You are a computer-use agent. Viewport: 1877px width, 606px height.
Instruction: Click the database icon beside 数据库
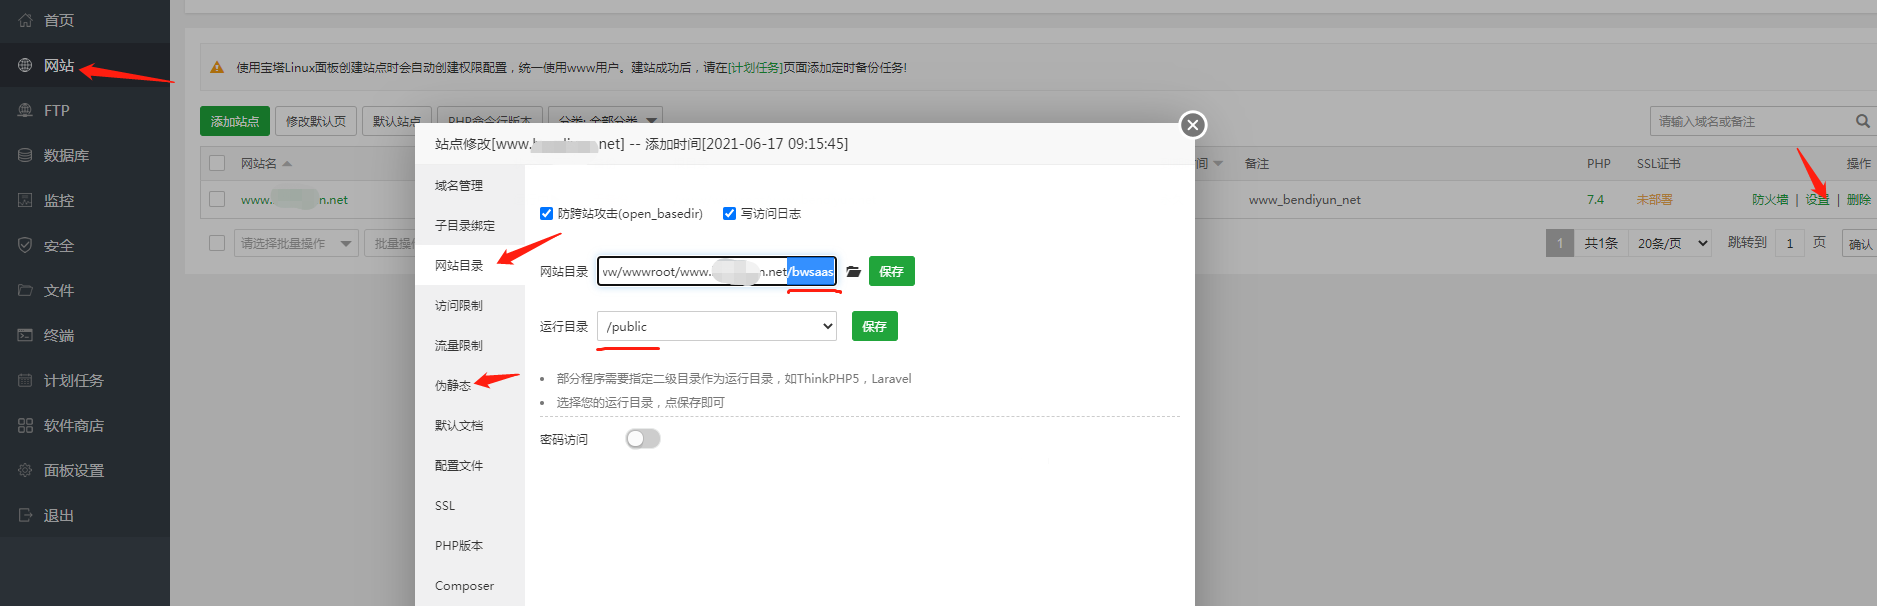(25, 155)
